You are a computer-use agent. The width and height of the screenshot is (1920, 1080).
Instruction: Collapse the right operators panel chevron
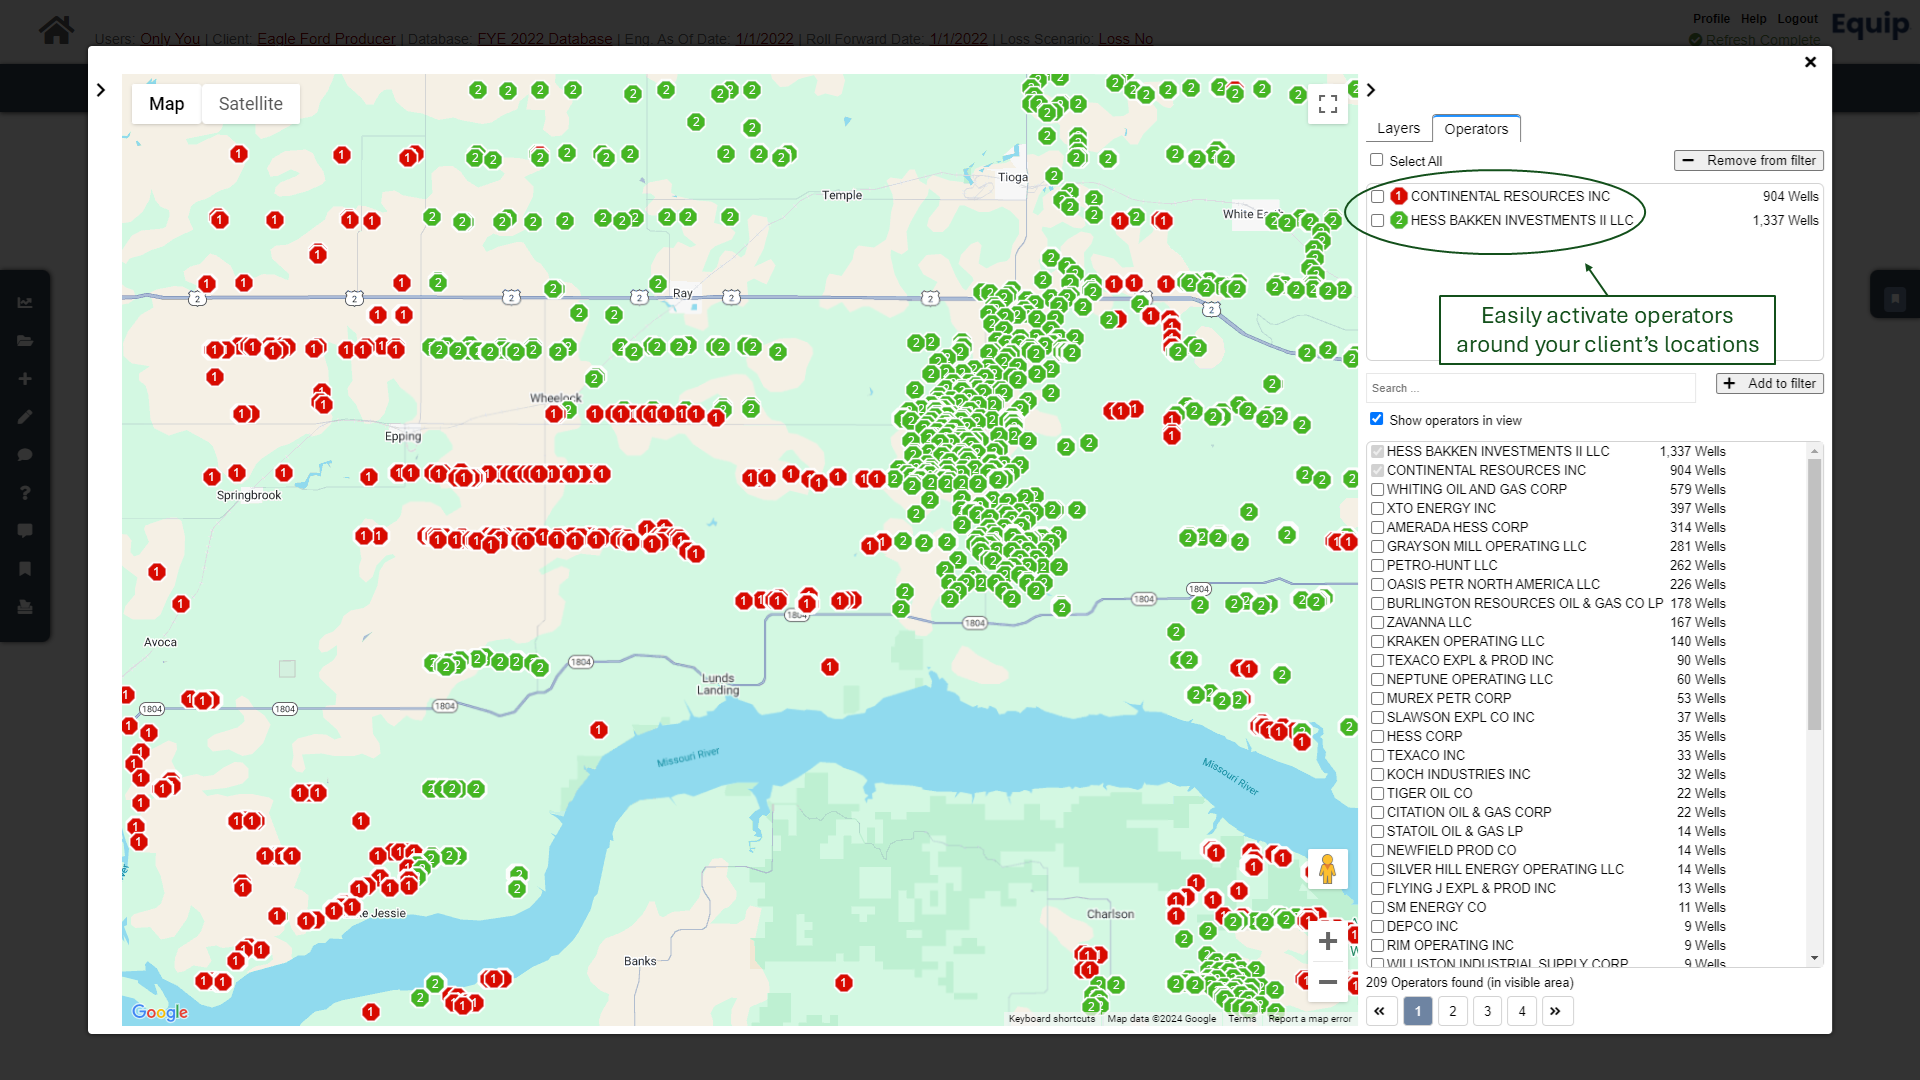tap(1371, 90)
